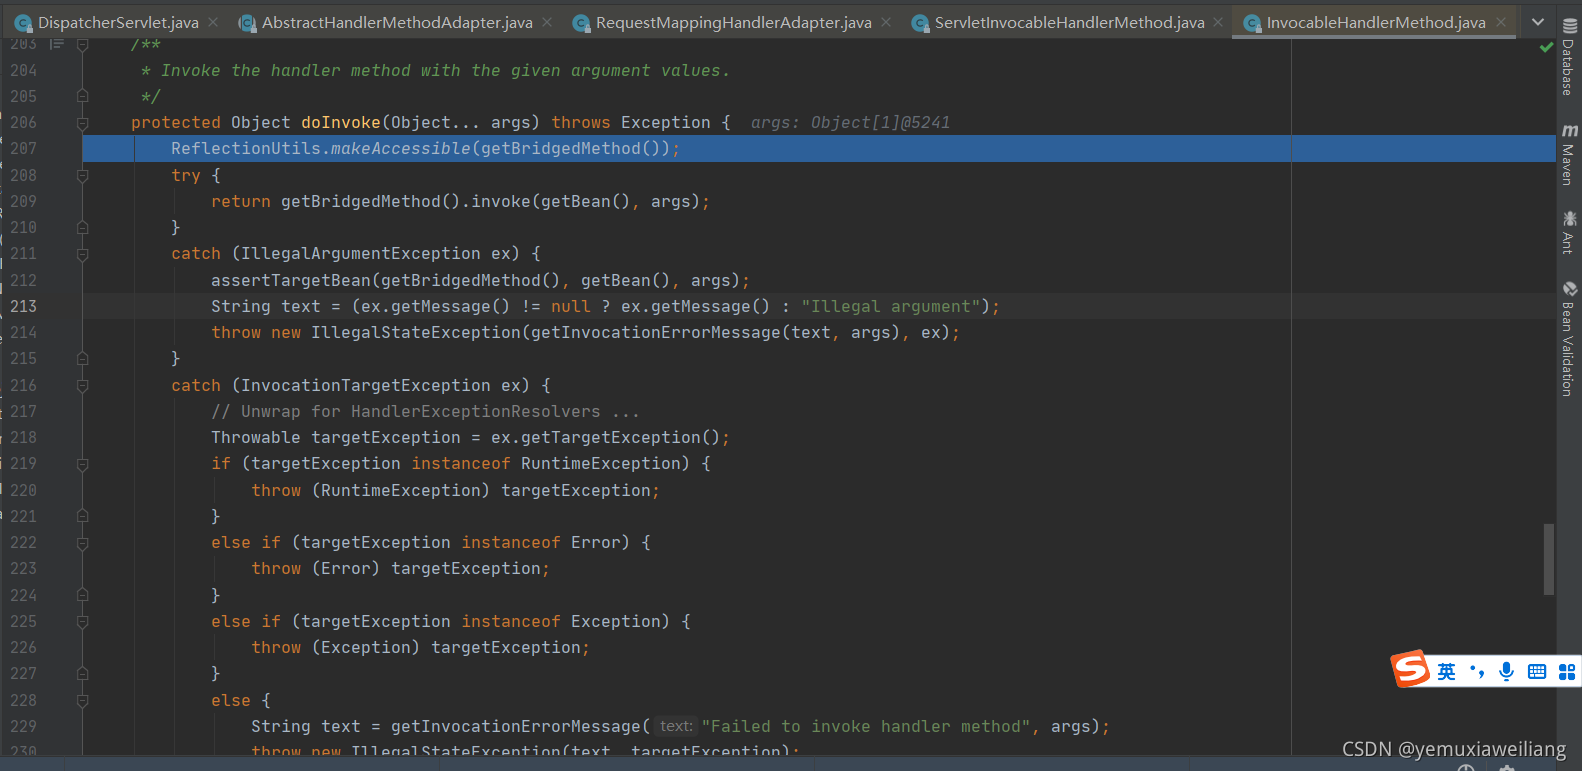The width and height of the screenshot is (1582, 771).
Task: Collapse the doInvoke method at line 206
Action: [83, 123]
